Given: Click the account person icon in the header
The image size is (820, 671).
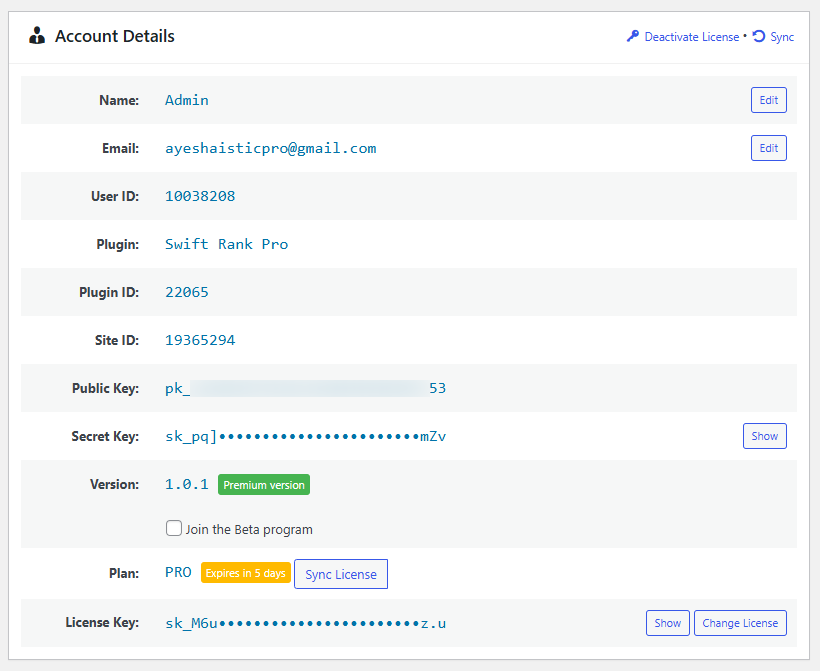Looking at the screenshot, I should coord(37,35).
